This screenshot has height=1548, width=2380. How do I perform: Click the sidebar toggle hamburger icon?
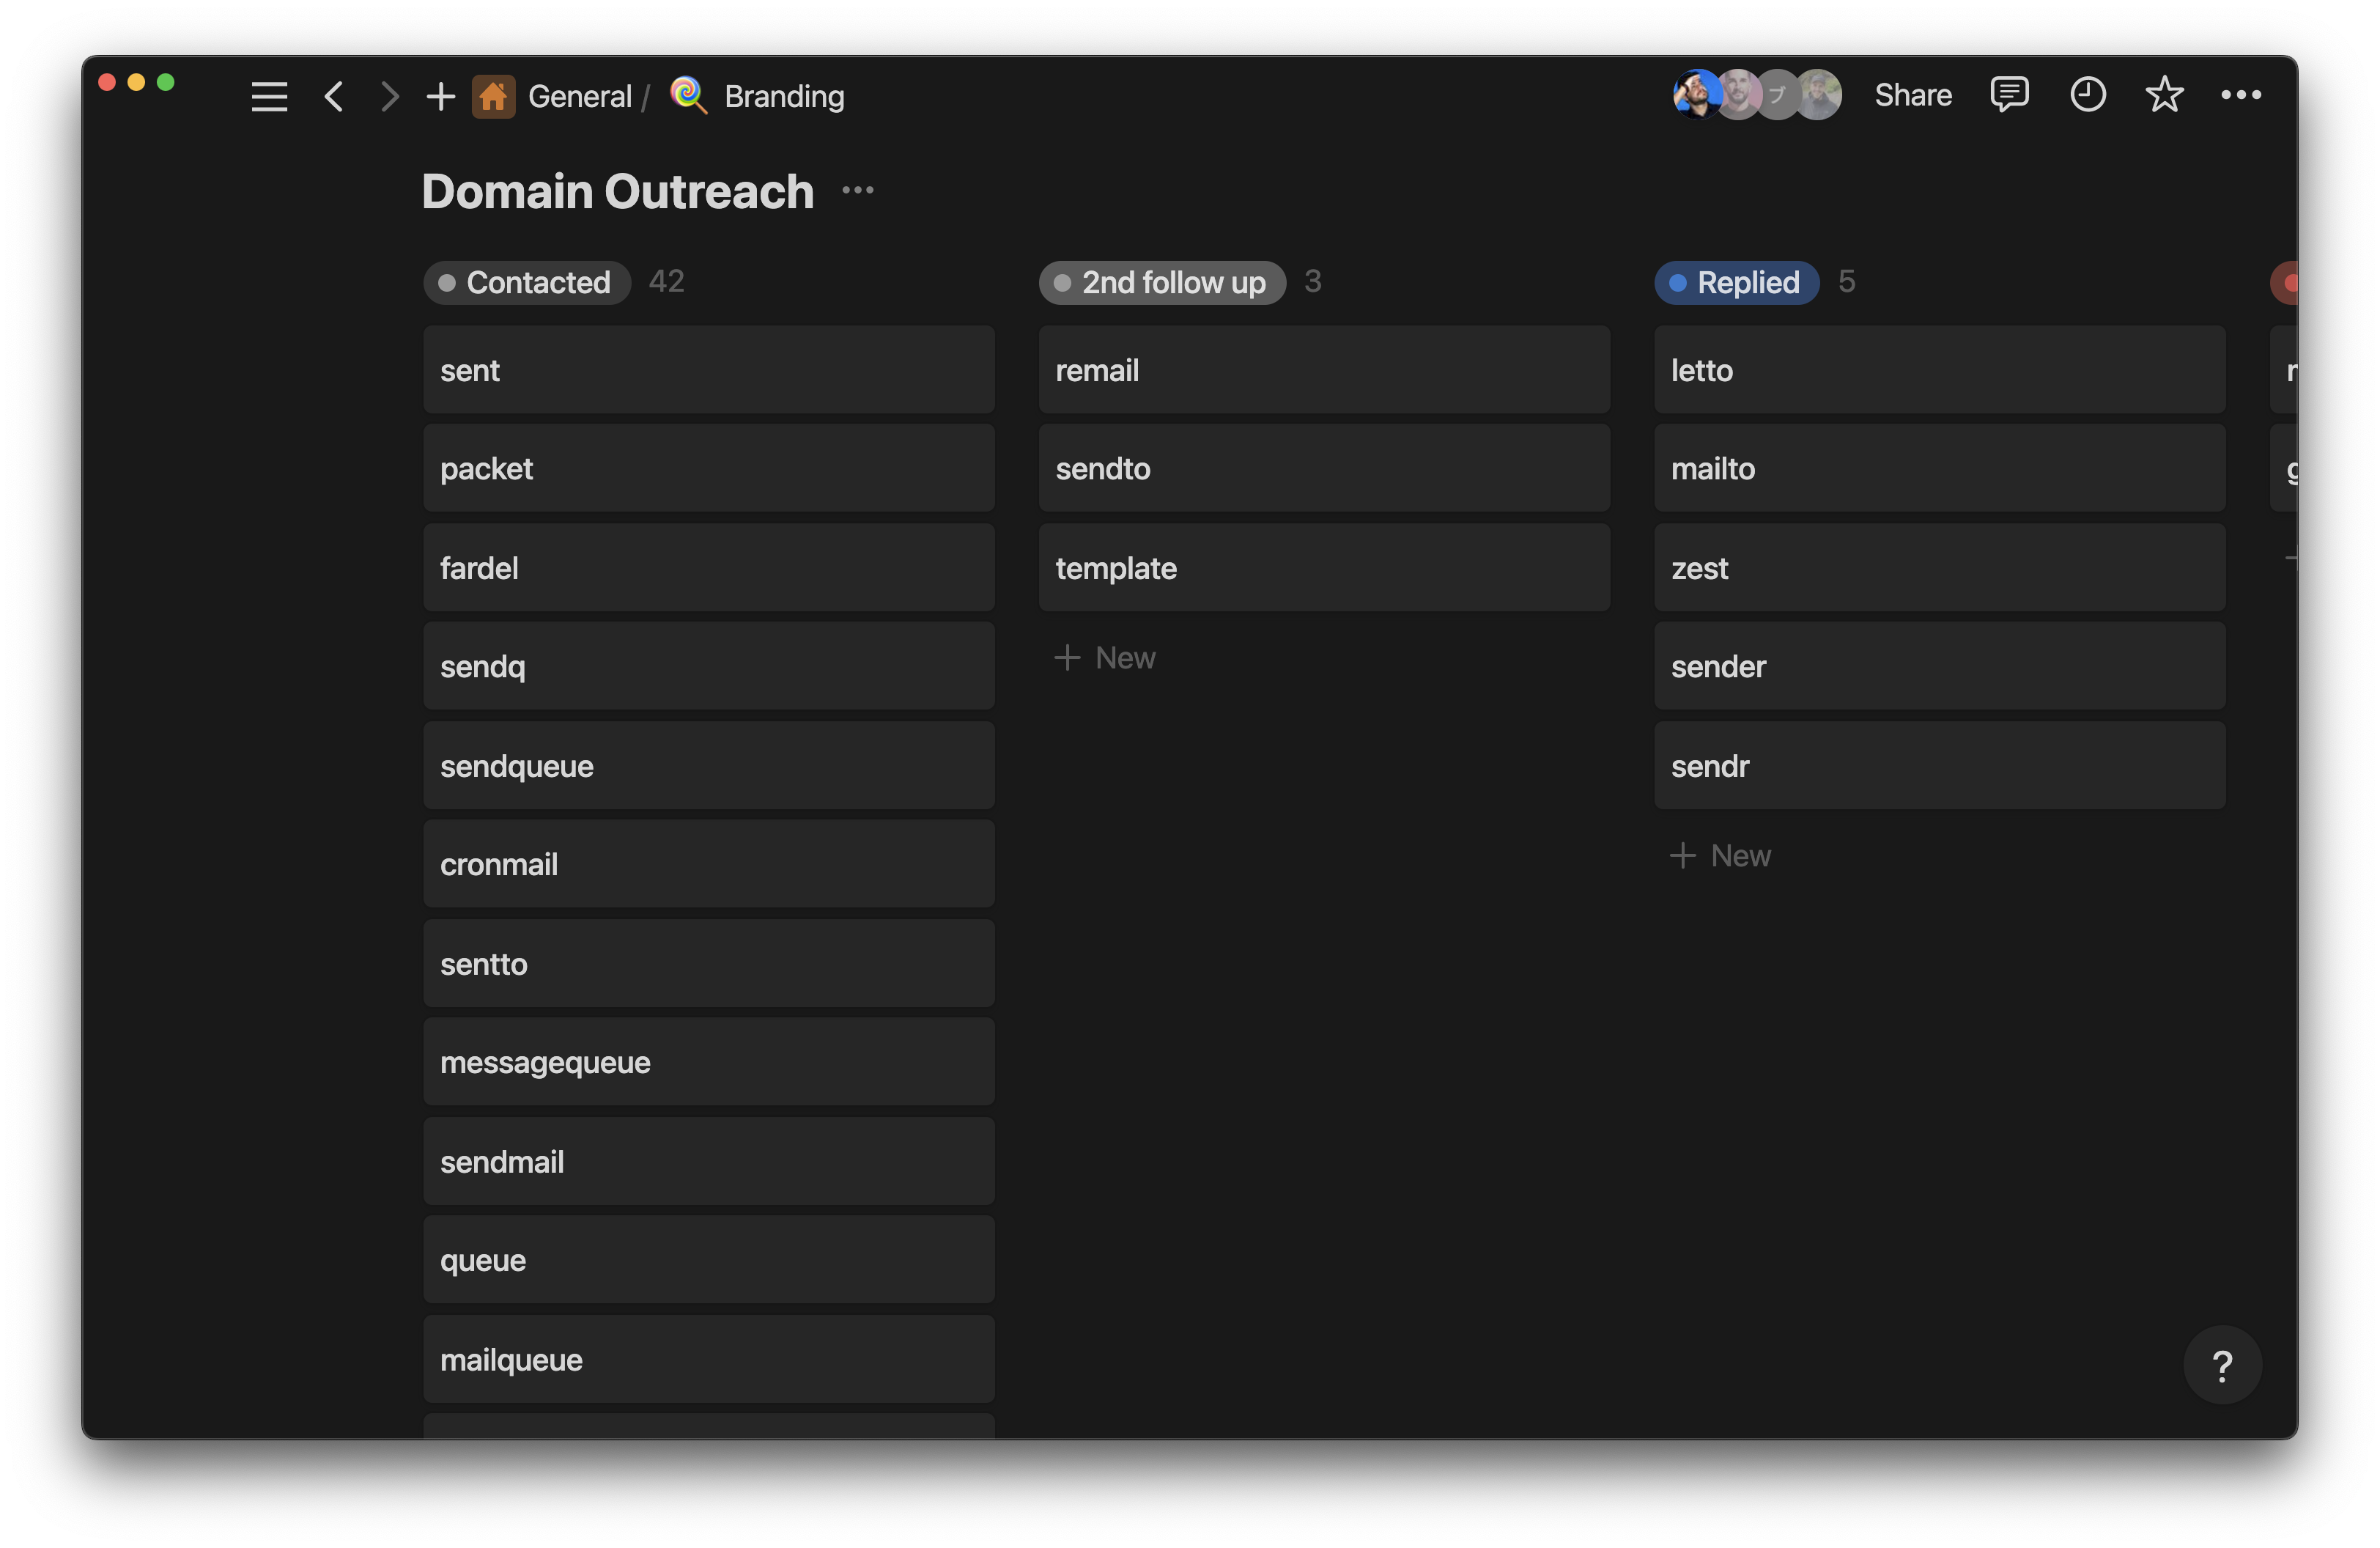tap(269, 95)
